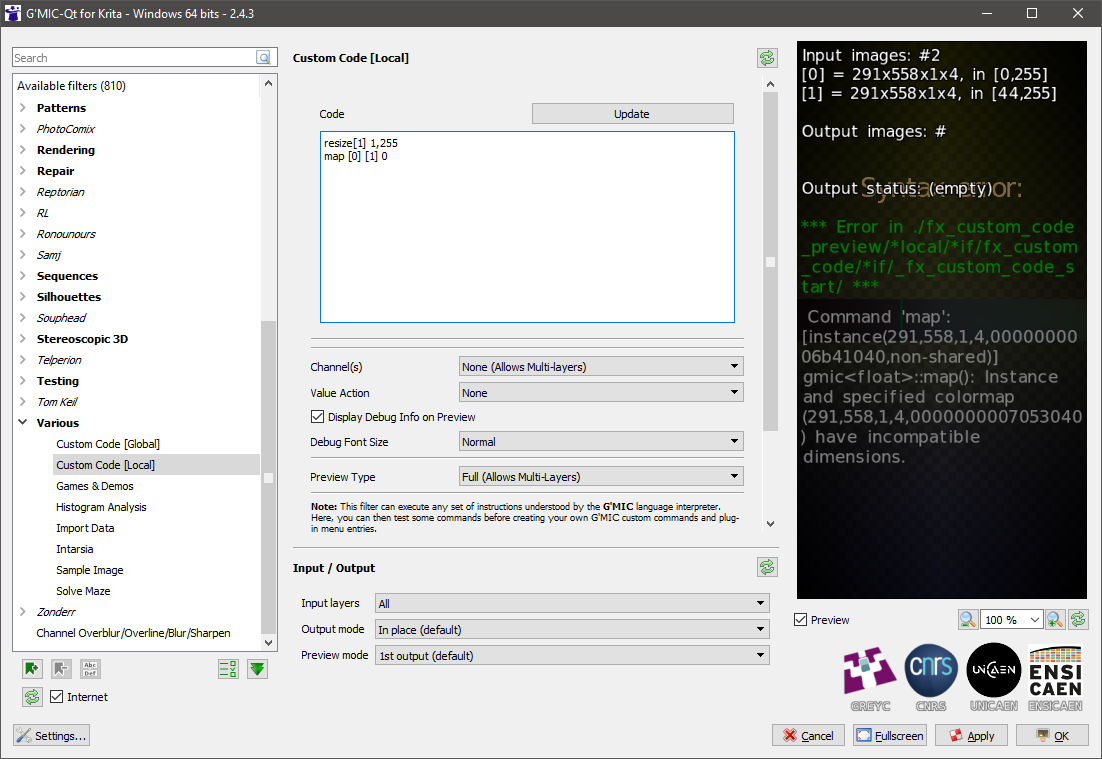Open the Input layers dropdown
The width and height of the screenshot is (1102, 759).
572,603
